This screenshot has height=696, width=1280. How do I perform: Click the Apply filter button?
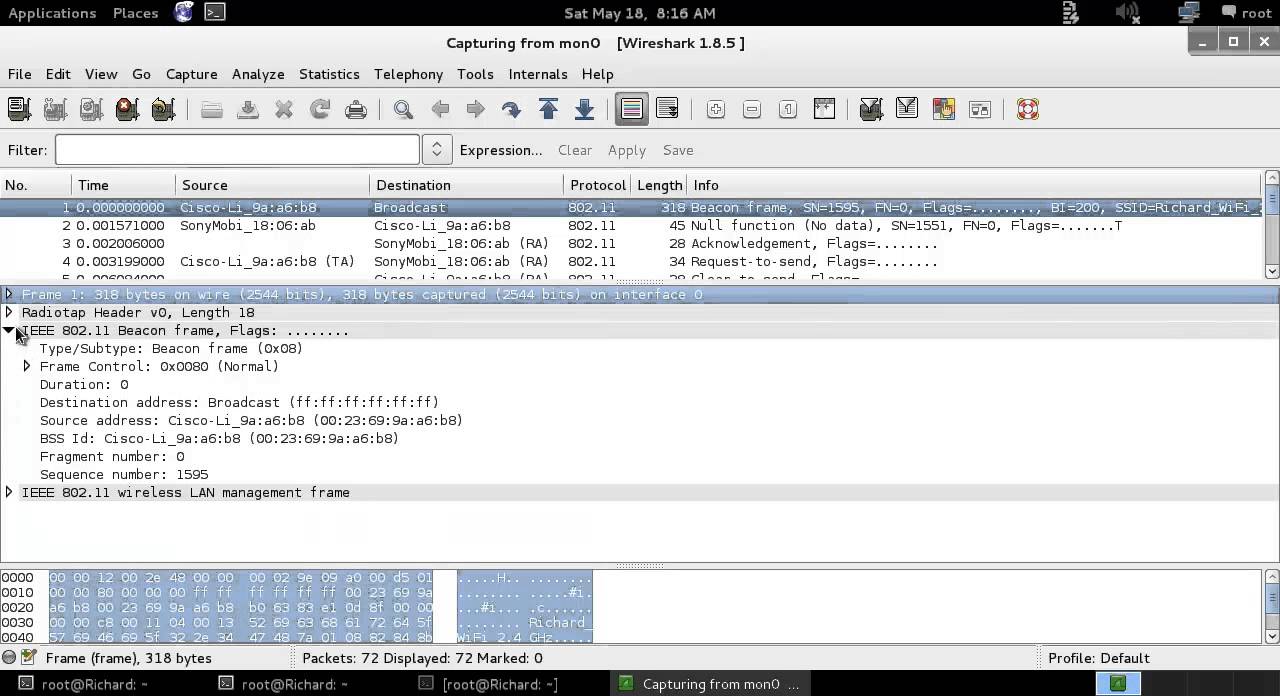click(627, 150)
